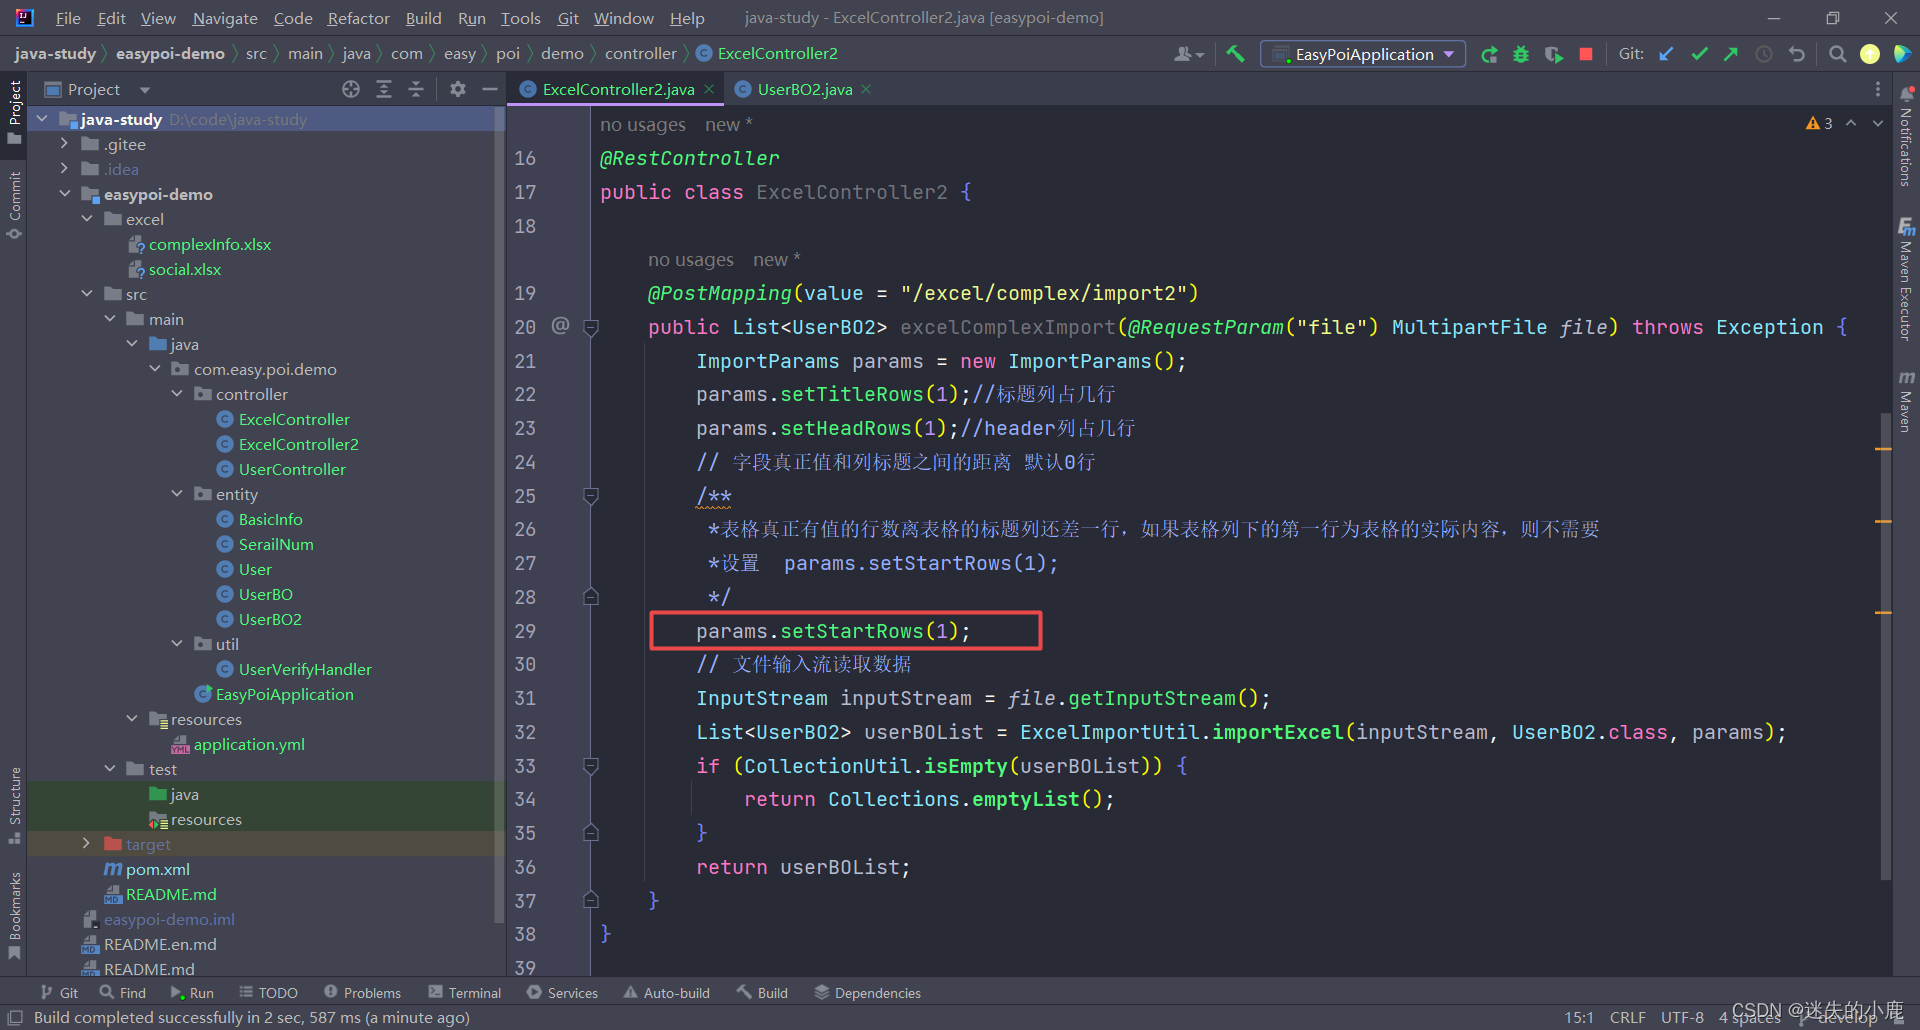Collapse the java-study root node
Screen dimensions: 1920x1030
(42, 119)
